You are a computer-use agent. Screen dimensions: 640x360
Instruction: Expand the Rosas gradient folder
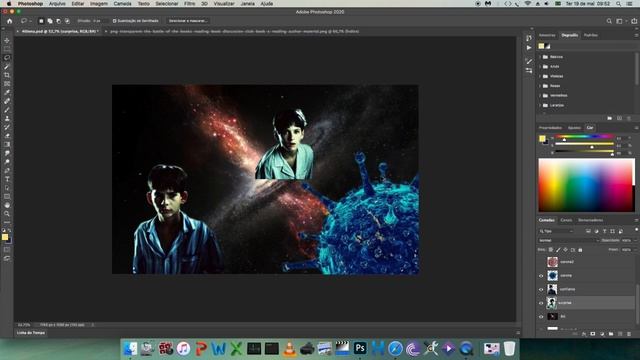coord(540,86)
